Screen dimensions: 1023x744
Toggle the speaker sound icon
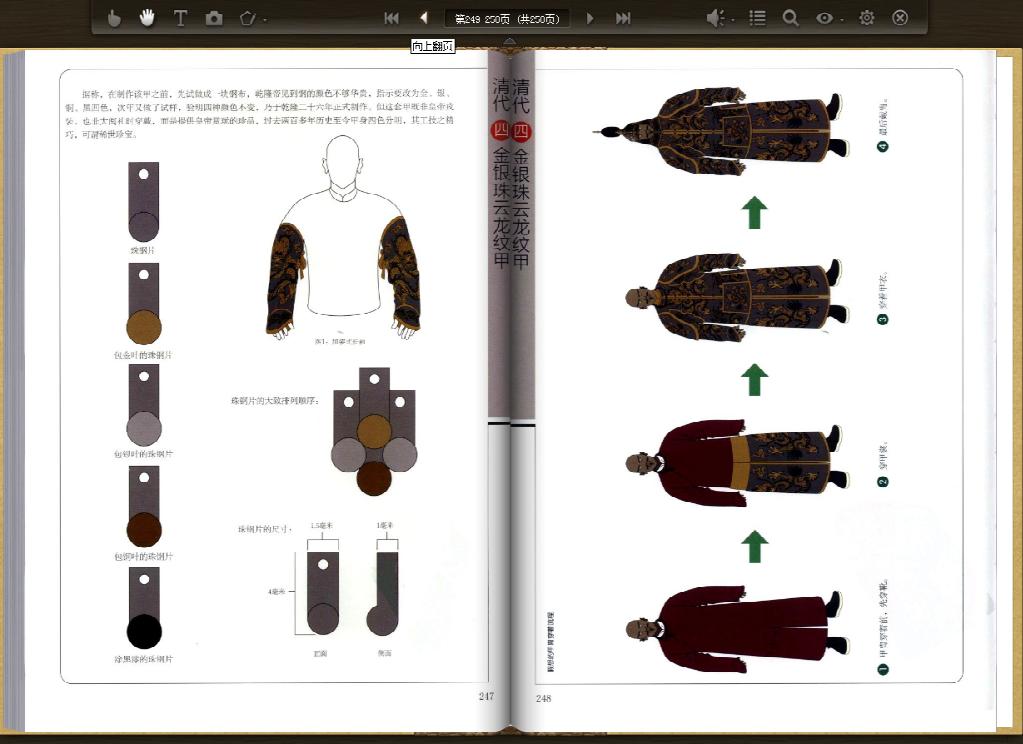[x=715, y=18]
